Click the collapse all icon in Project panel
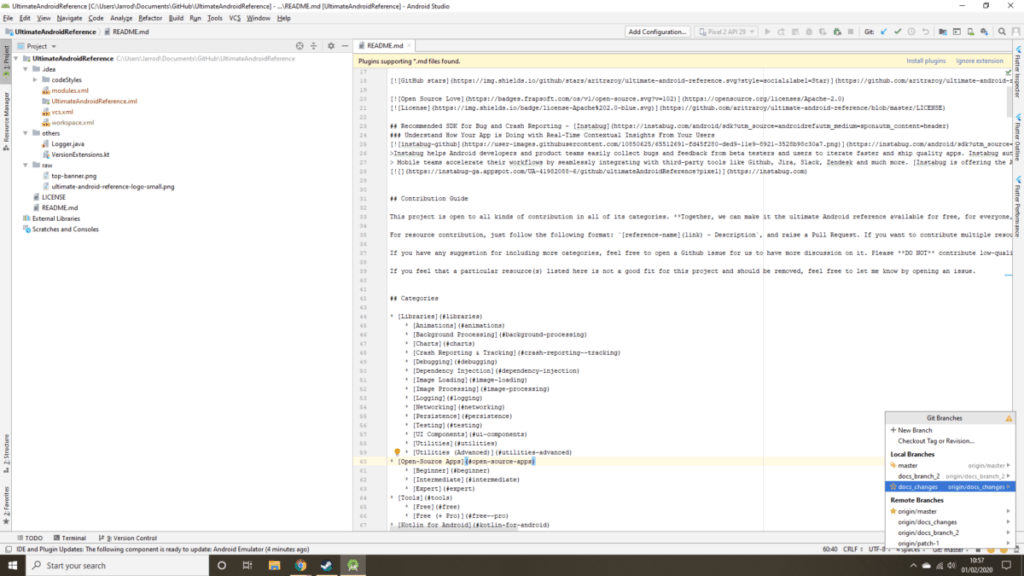1024x576 pixels. [315, 46]
